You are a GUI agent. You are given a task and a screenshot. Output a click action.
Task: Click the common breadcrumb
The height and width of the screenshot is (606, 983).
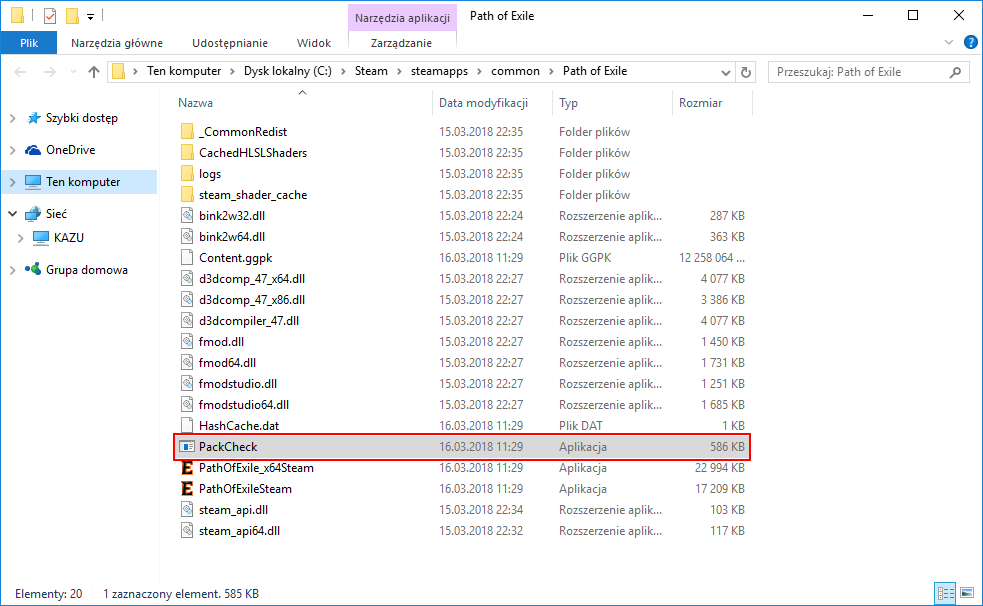point(515,71)
